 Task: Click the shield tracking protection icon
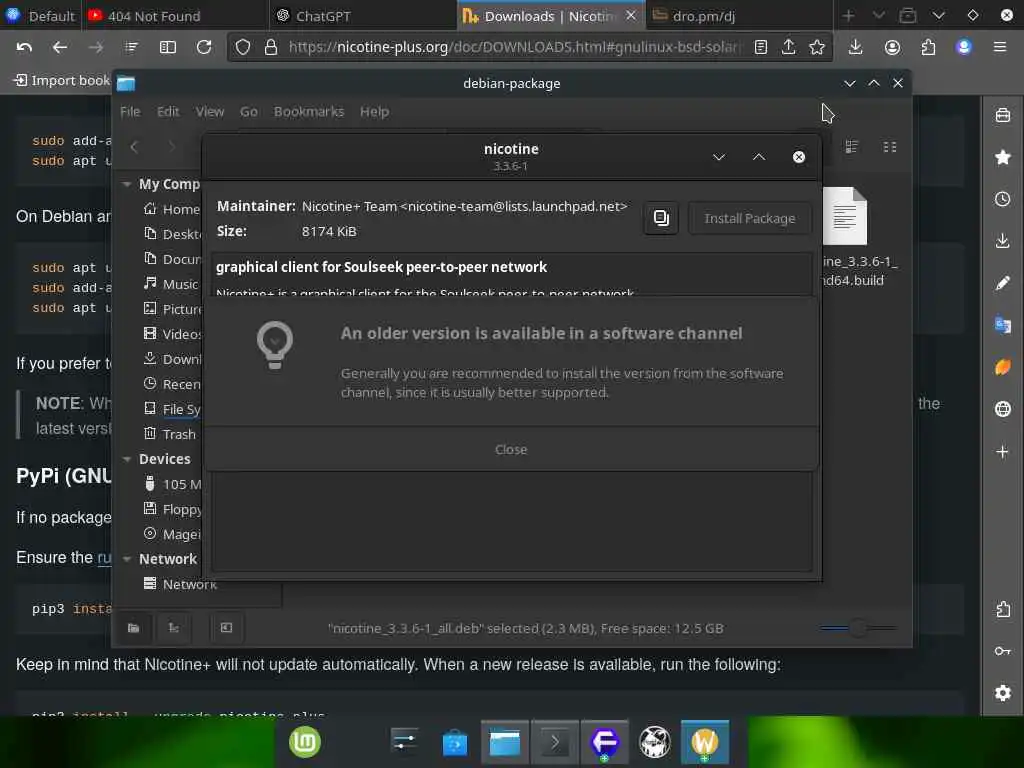click(x=243, y=47)
